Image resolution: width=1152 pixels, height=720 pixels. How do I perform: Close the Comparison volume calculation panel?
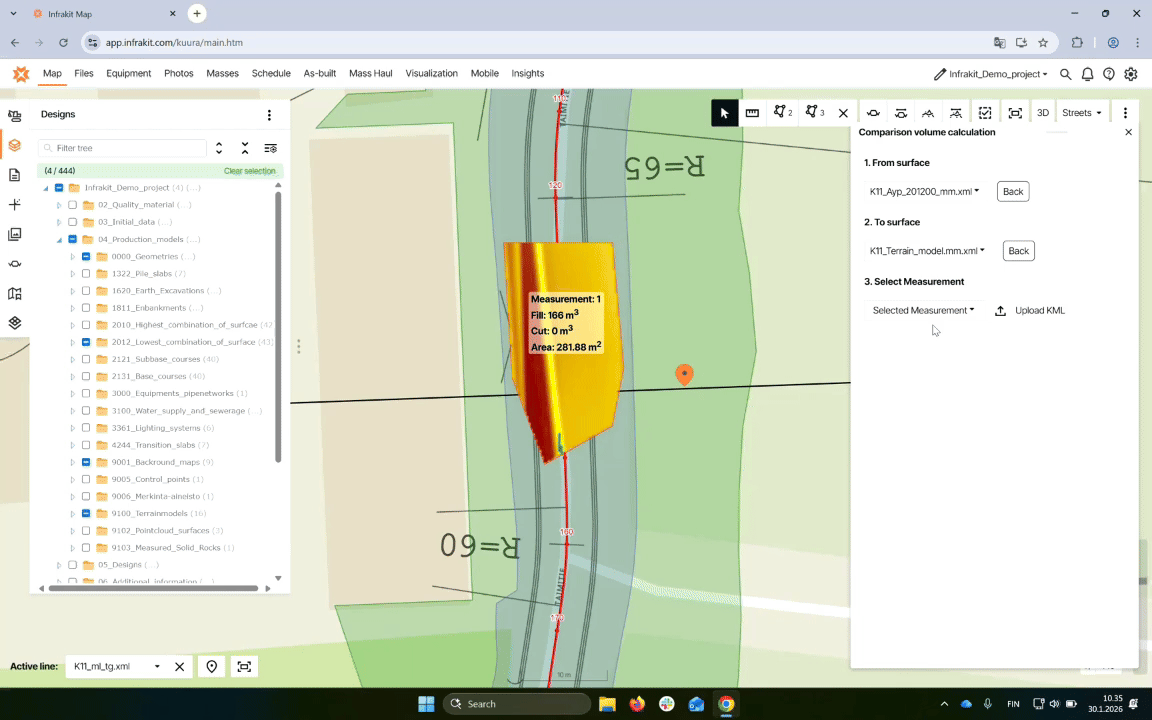pos(1128,132)
